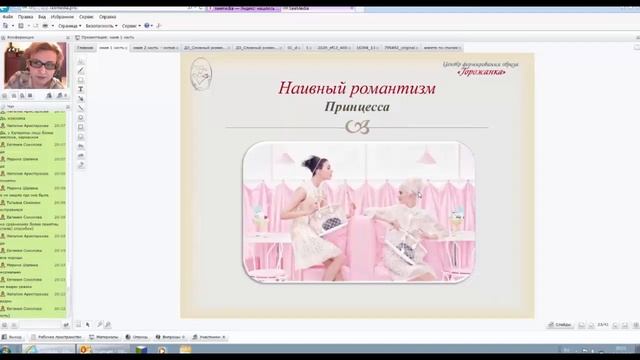Click the topmost icon of vertical drawing toolbar
Screen dimensions: 640x360
81,61
